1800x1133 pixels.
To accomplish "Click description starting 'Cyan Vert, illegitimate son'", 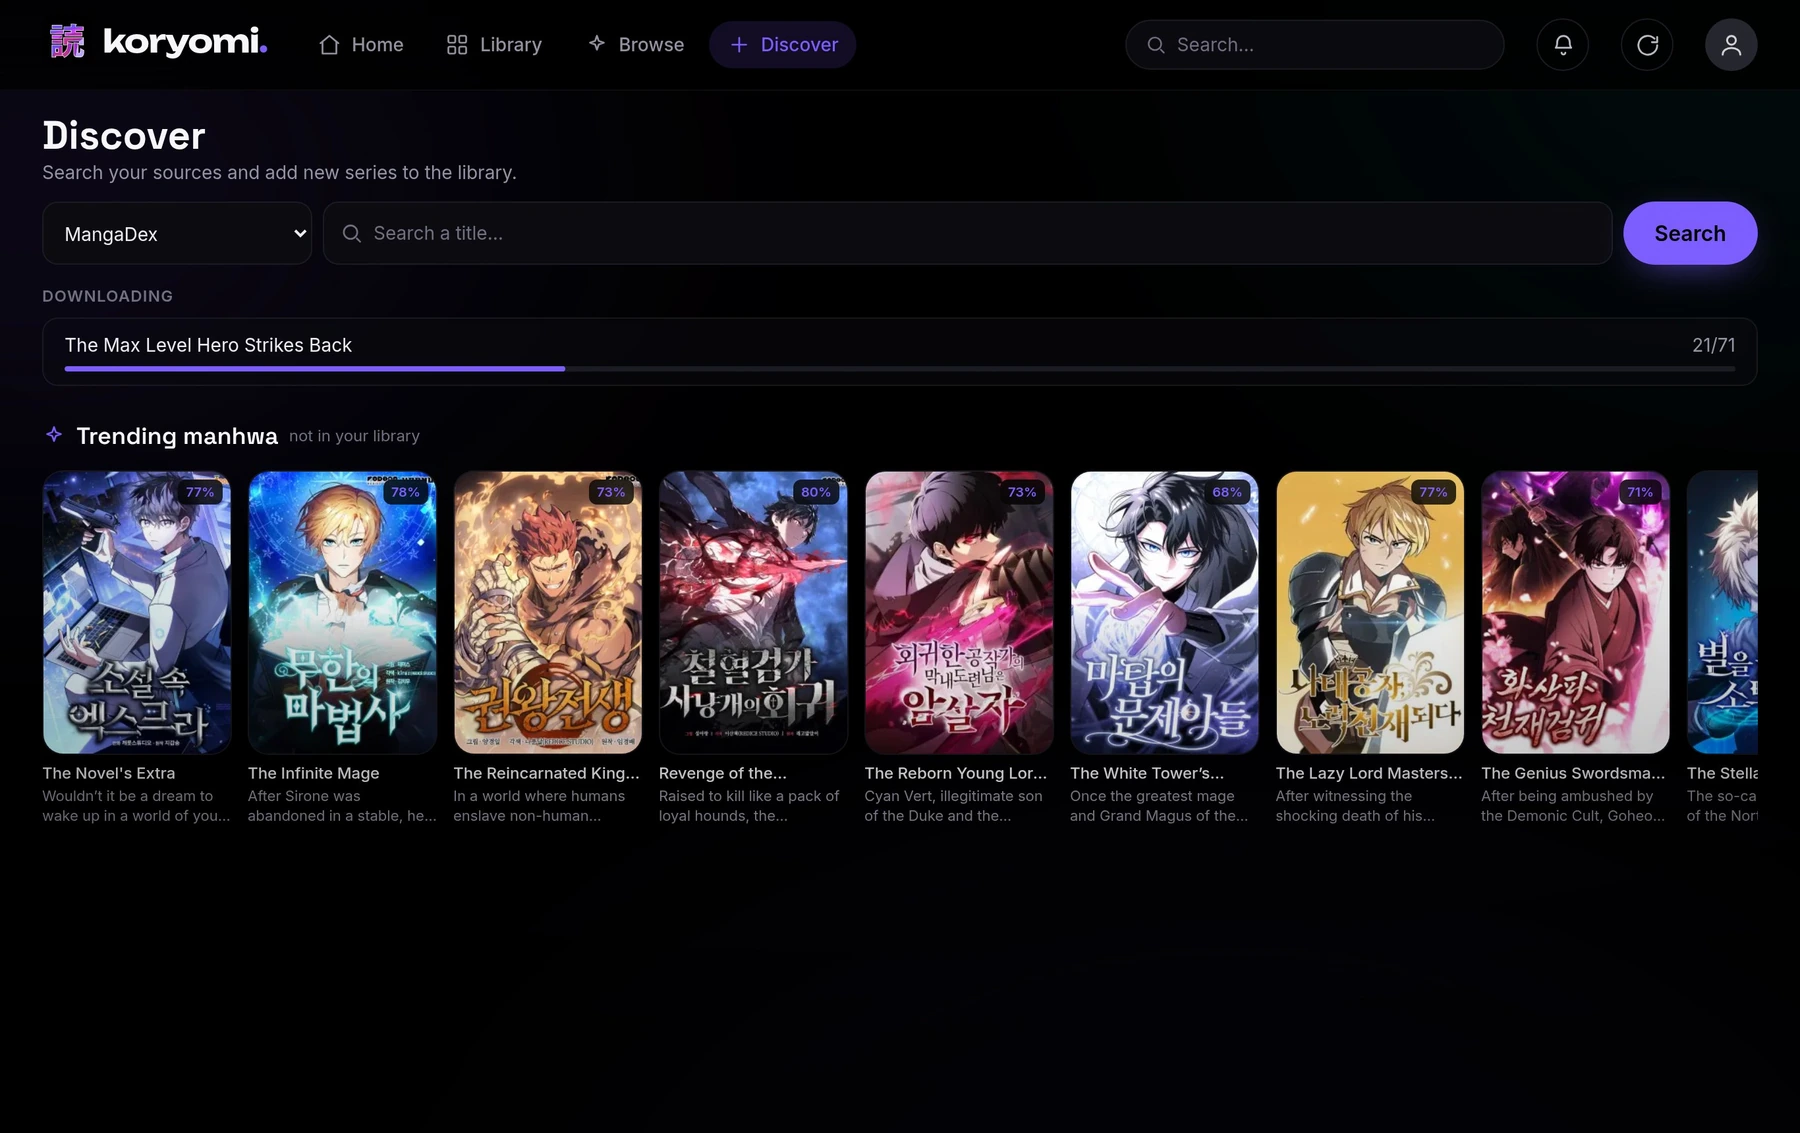I will point(954,806).
